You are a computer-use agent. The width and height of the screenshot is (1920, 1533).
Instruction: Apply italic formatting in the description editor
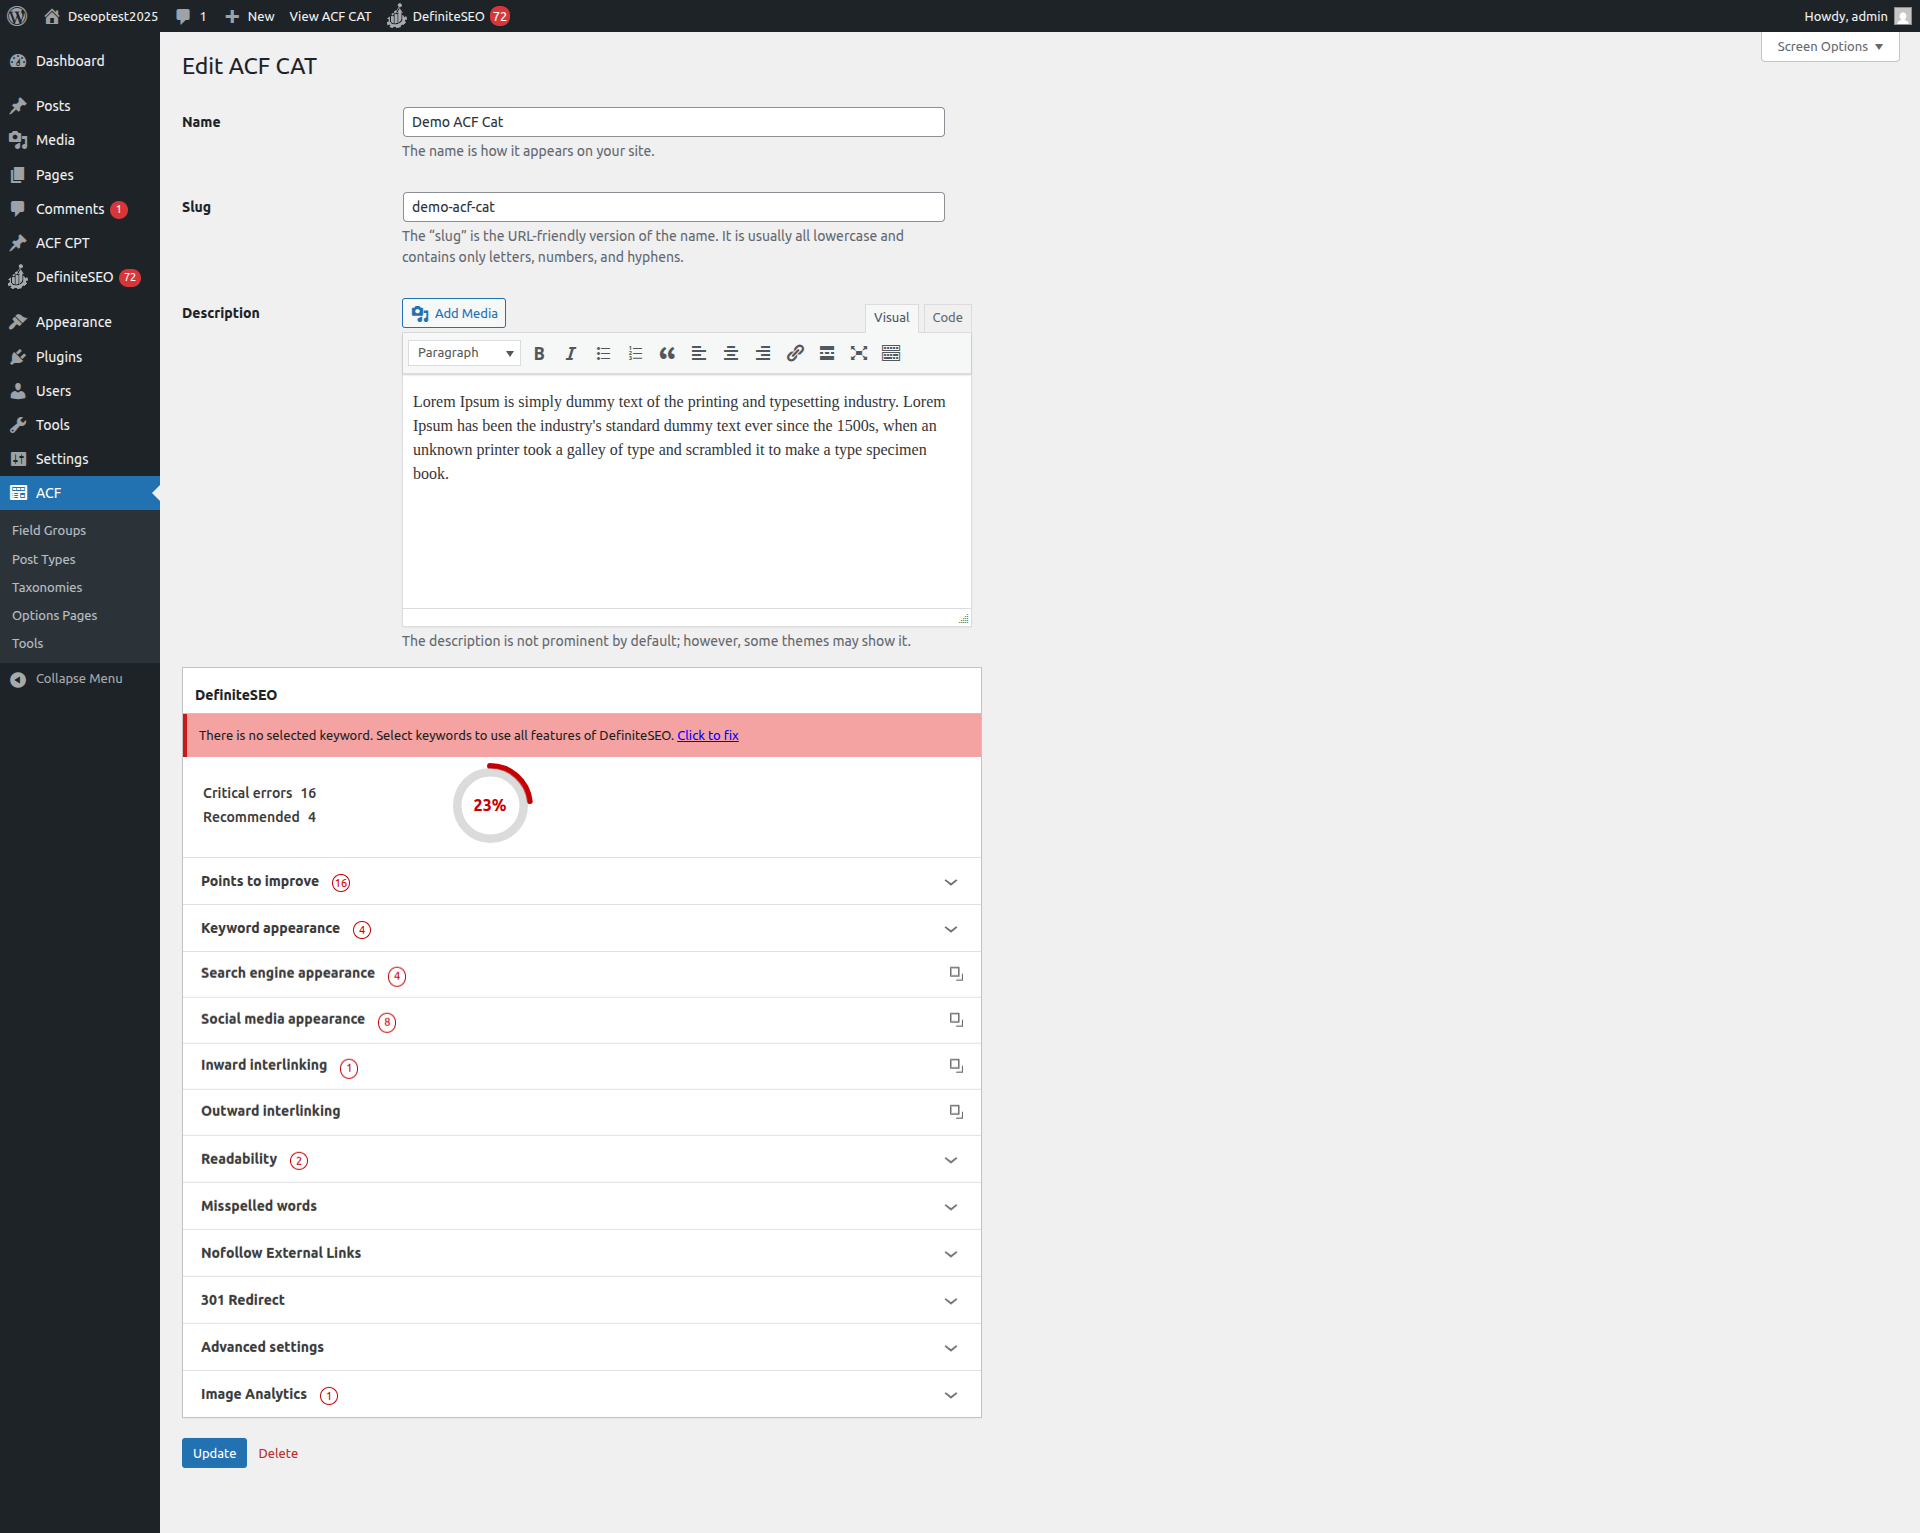571,353
